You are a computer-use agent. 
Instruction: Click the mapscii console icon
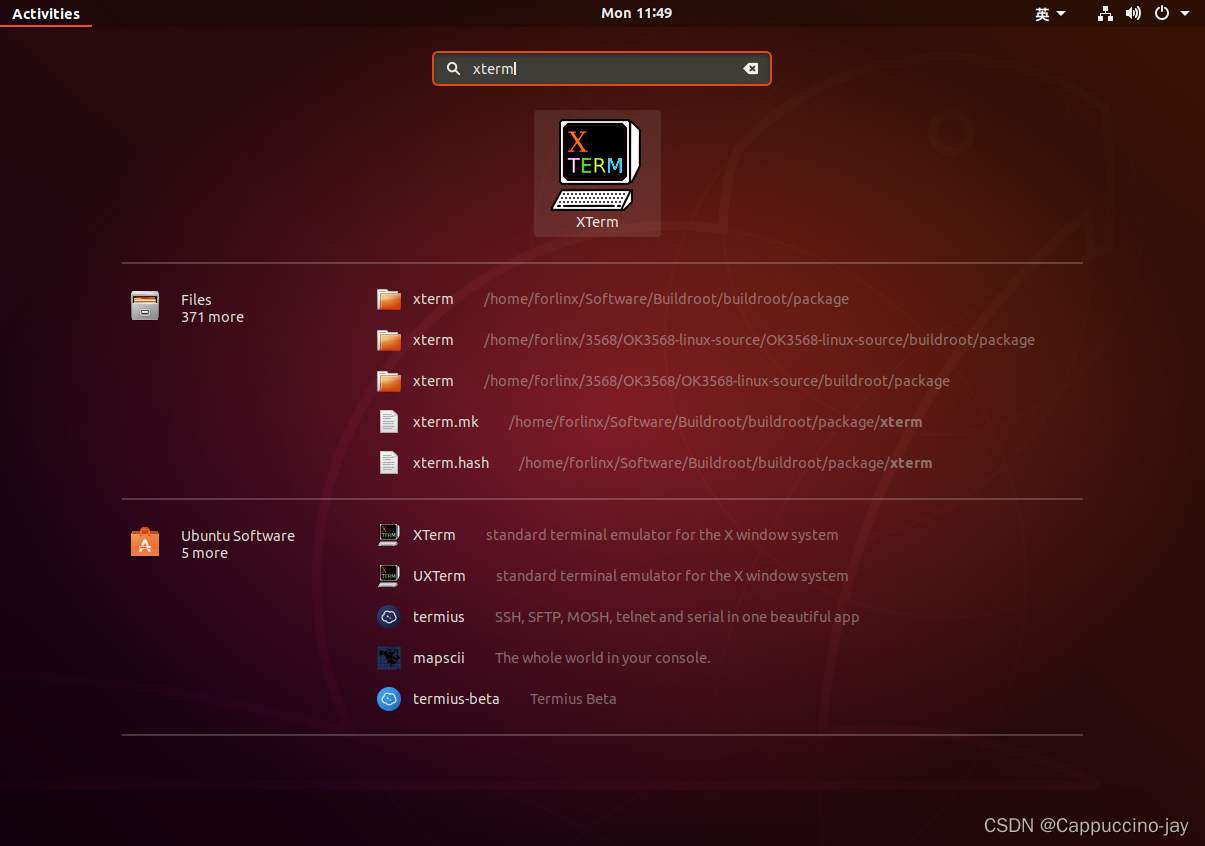pos(389,657)
